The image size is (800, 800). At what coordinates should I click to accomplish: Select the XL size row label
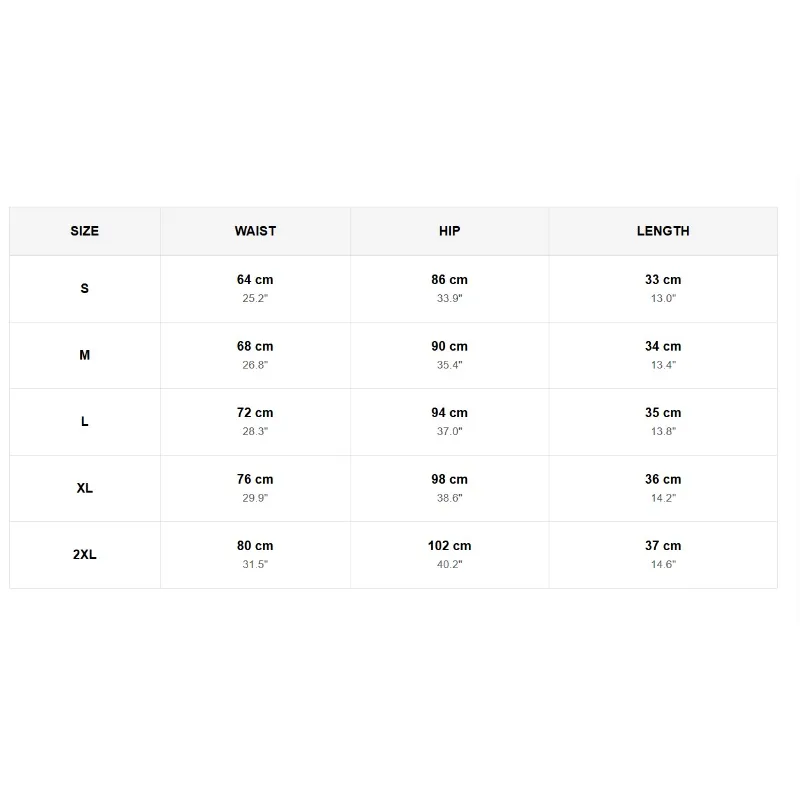85,488
